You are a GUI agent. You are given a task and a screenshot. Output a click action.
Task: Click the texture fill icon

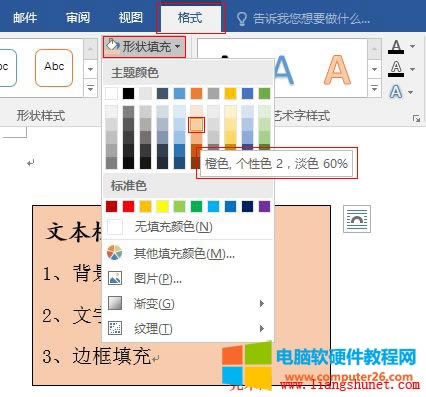point(115,328)
